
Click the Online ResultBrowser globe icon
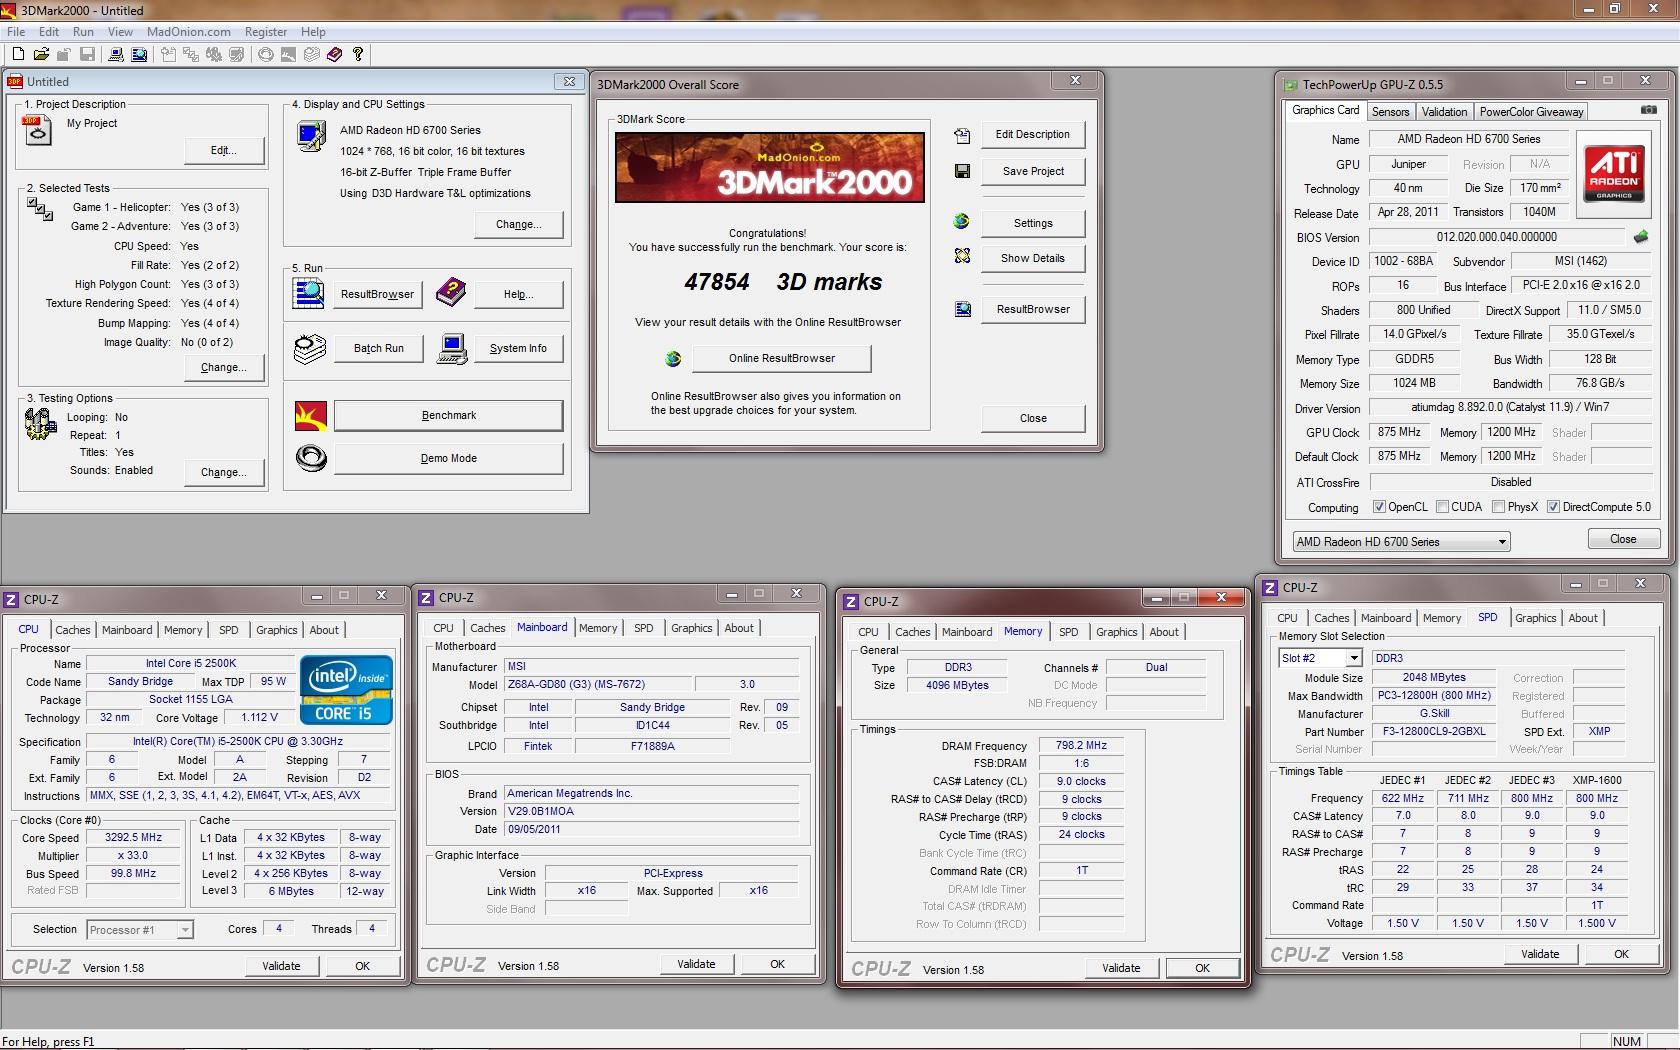[673, 358]
